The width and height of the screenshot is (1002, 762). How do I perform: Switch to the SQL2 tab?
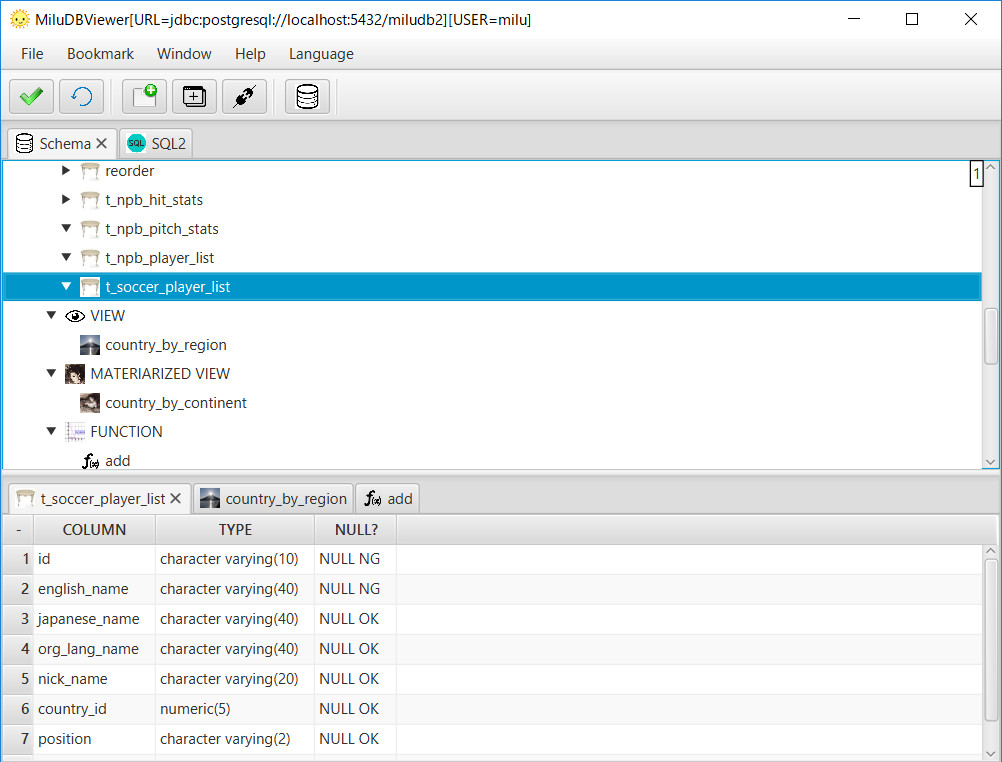tap(156, 143)
